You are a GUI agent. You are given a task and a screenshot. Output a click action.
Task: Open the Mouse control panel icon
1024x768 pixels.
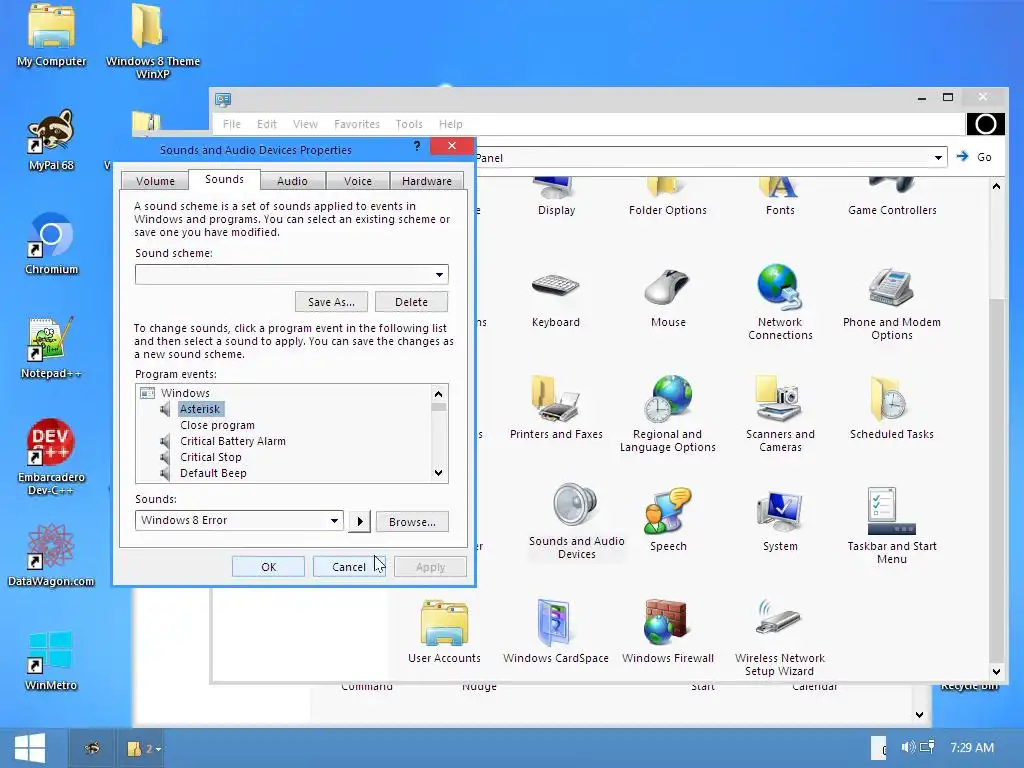pyautogui.click(x=667, y=298)
